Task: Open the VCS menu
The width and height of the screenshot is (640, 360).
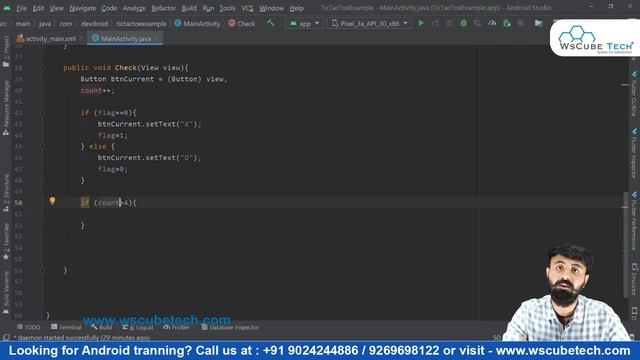Action: 247,8
